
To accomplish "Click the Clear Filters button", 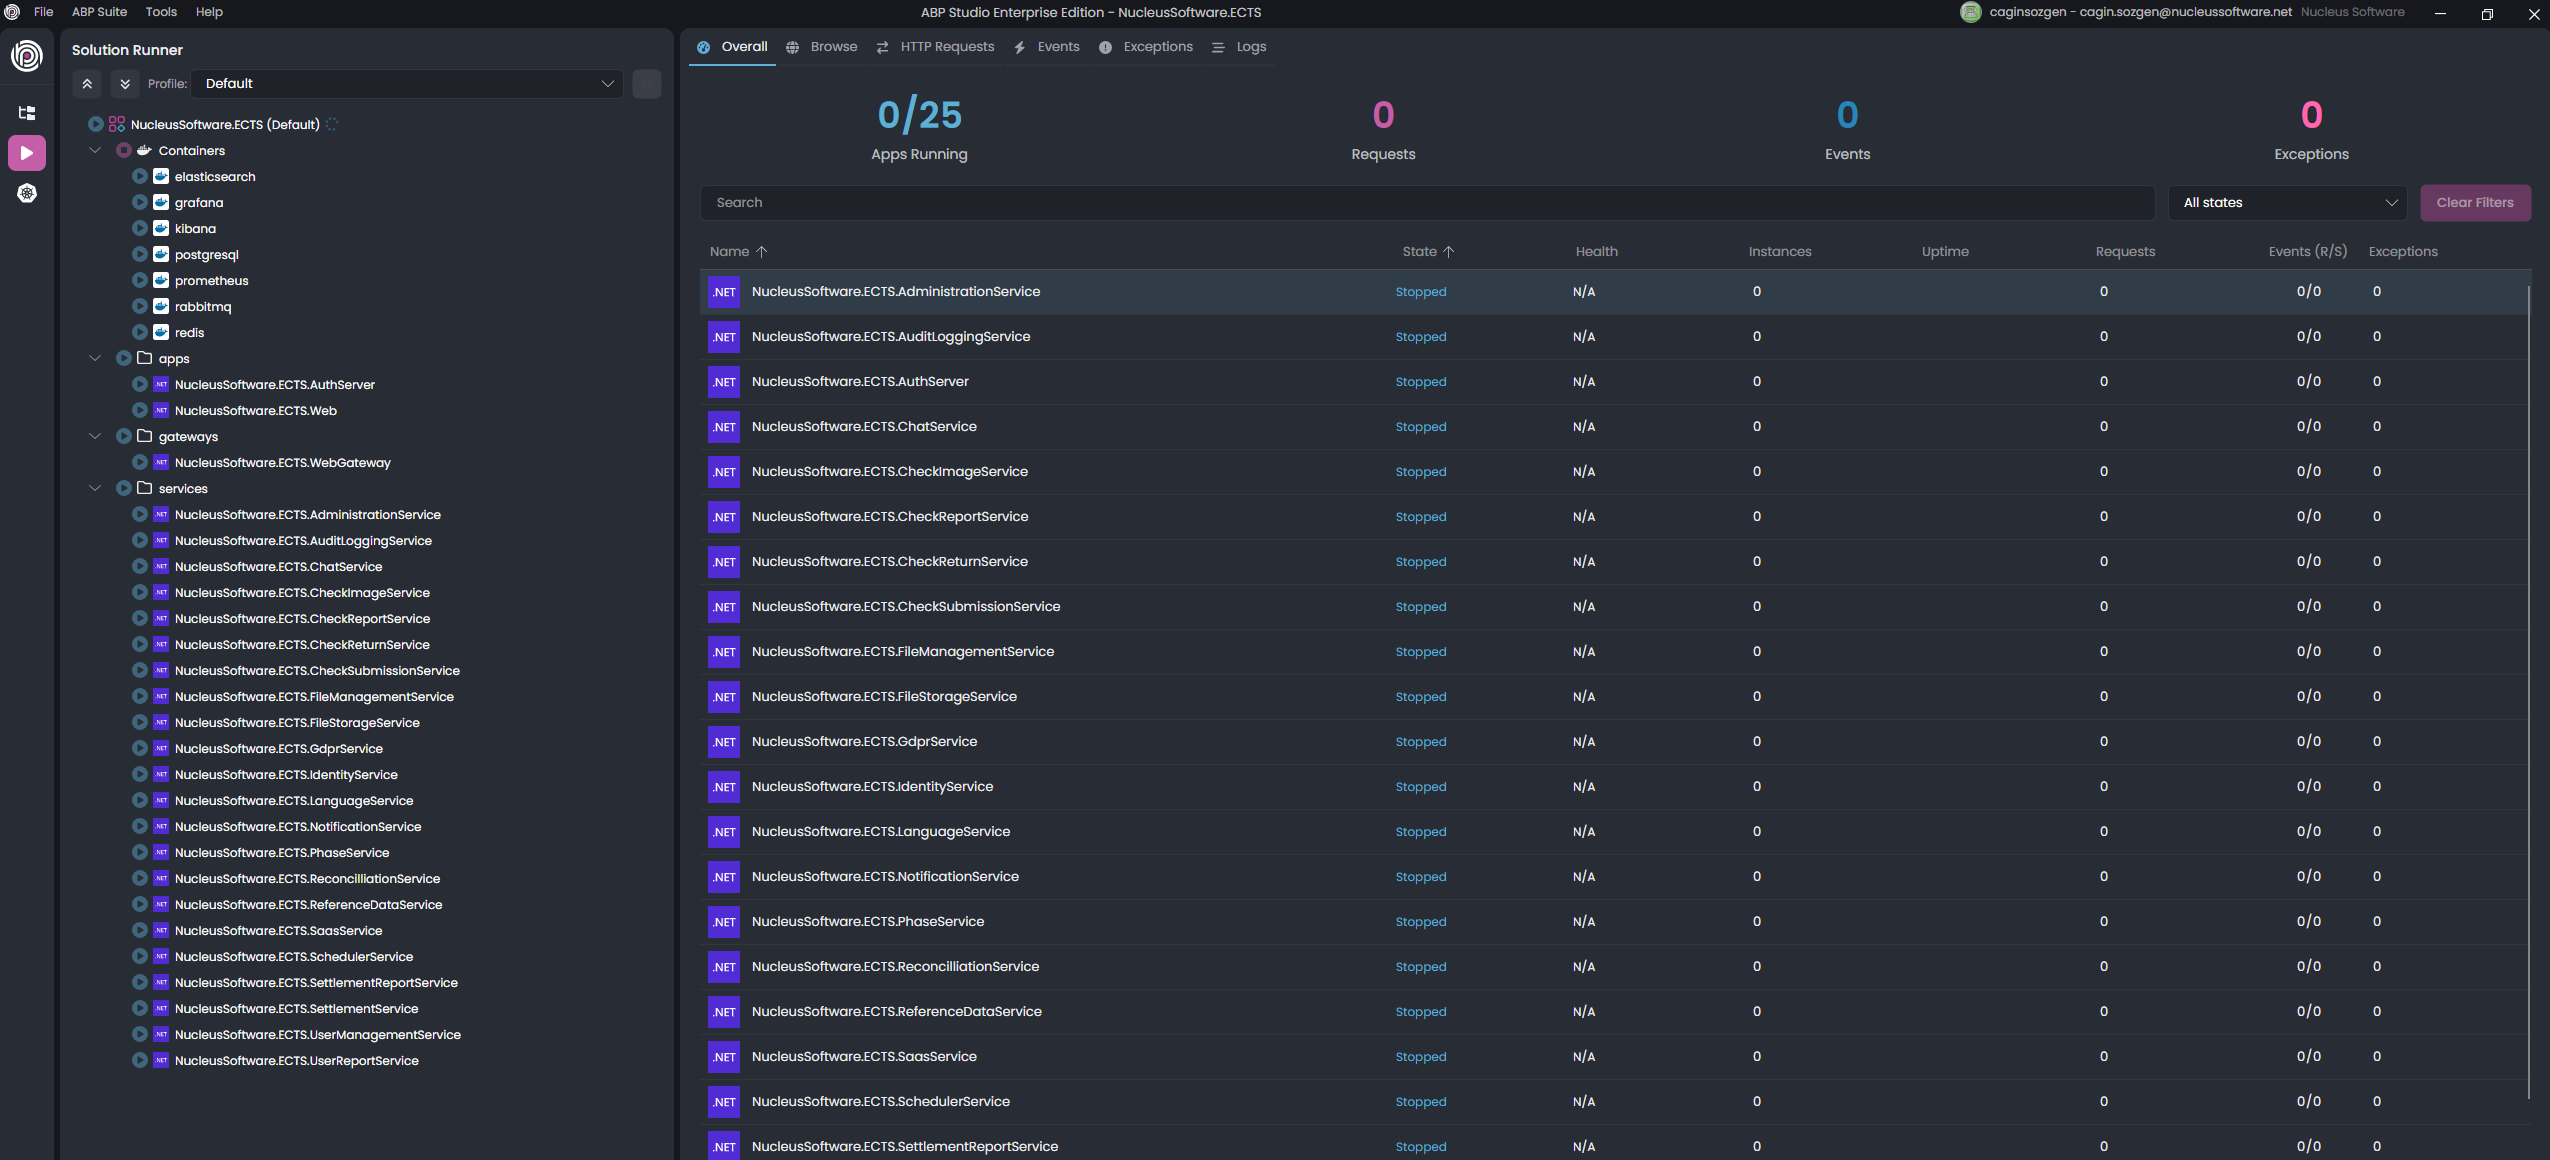I will point(2474,203).
